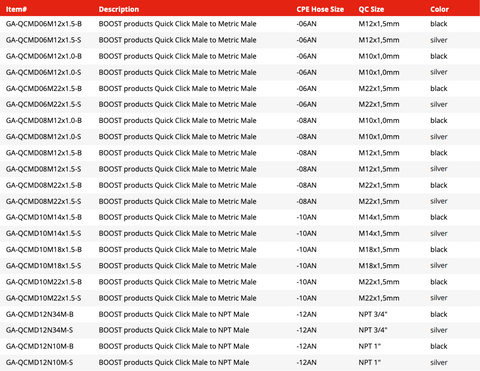Click QC size M18x1,5mm in the GA-QCMD10M18x1.5-B row
Viewport: 480px width, 371px height.
tap(379, 250)
